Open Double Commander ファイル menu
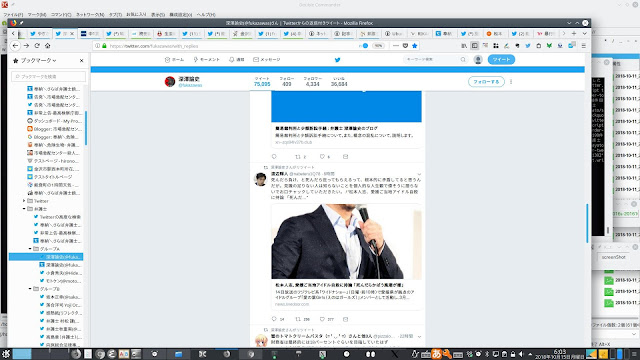The image size is (640, 360). 13,15
